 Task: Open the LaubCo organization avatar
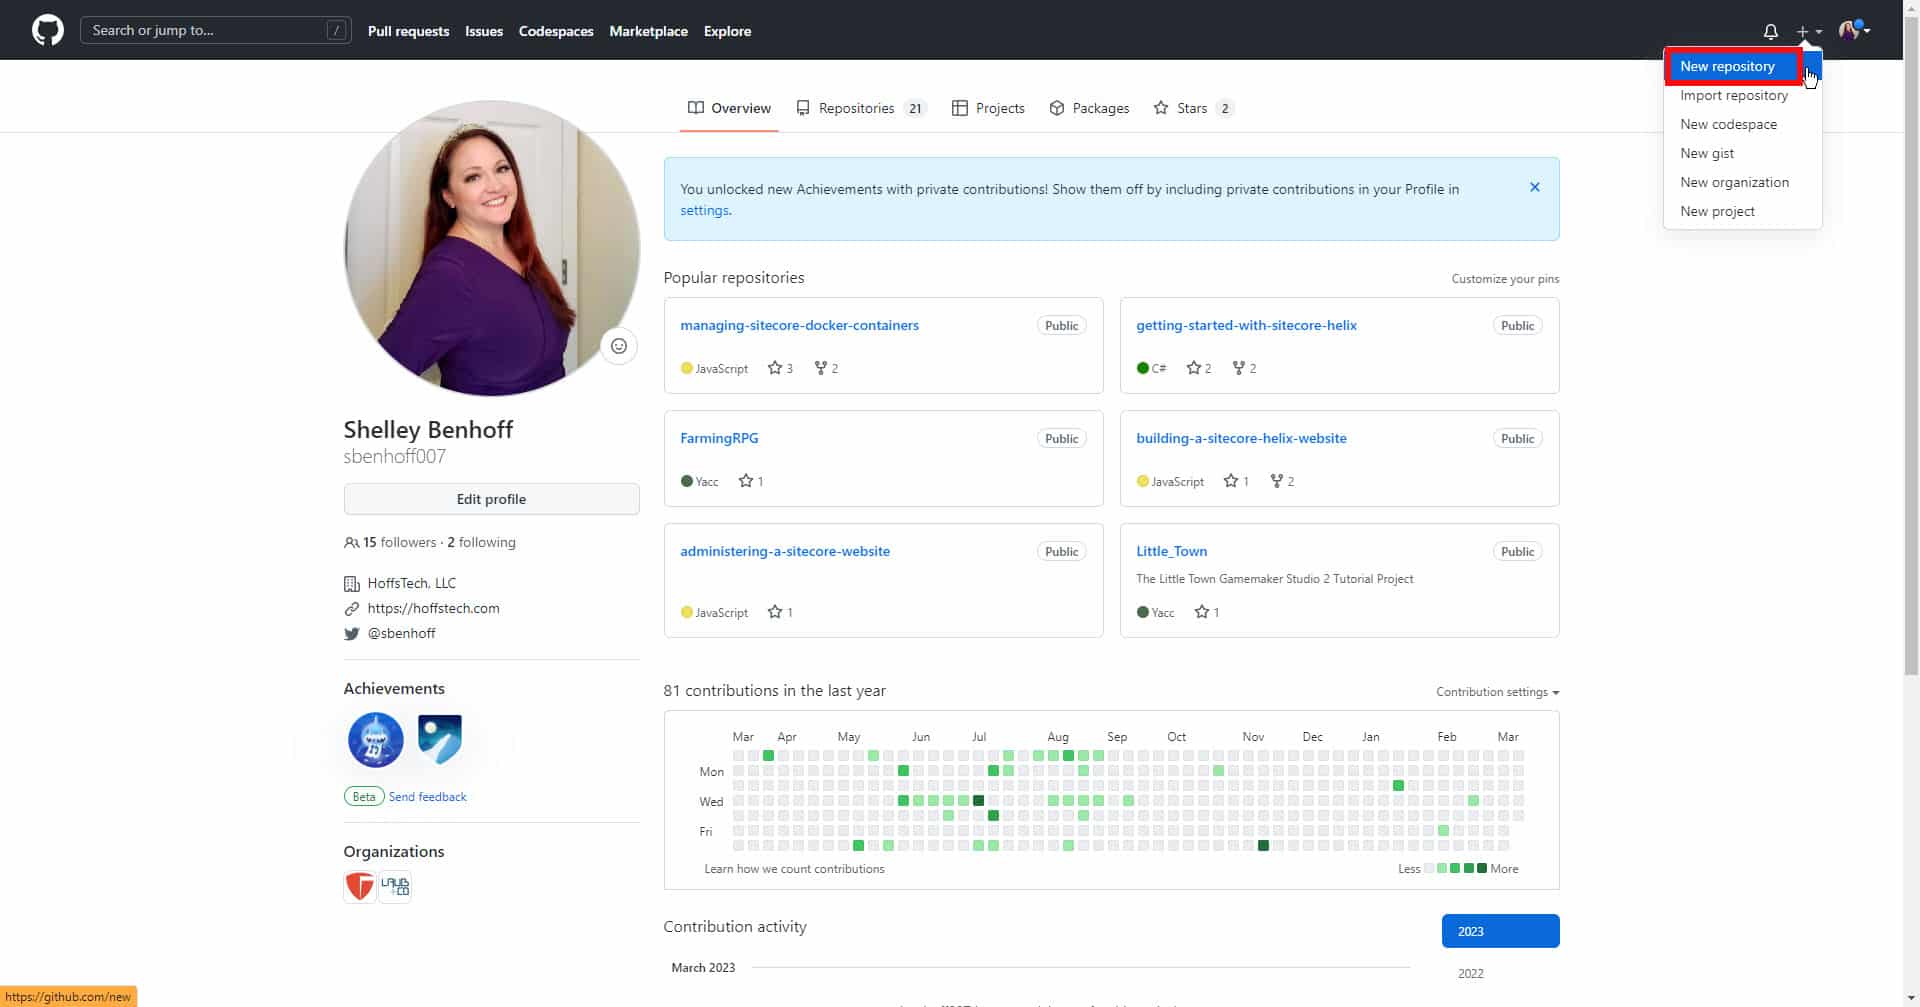pyautogui.click(x=394, y=886)
